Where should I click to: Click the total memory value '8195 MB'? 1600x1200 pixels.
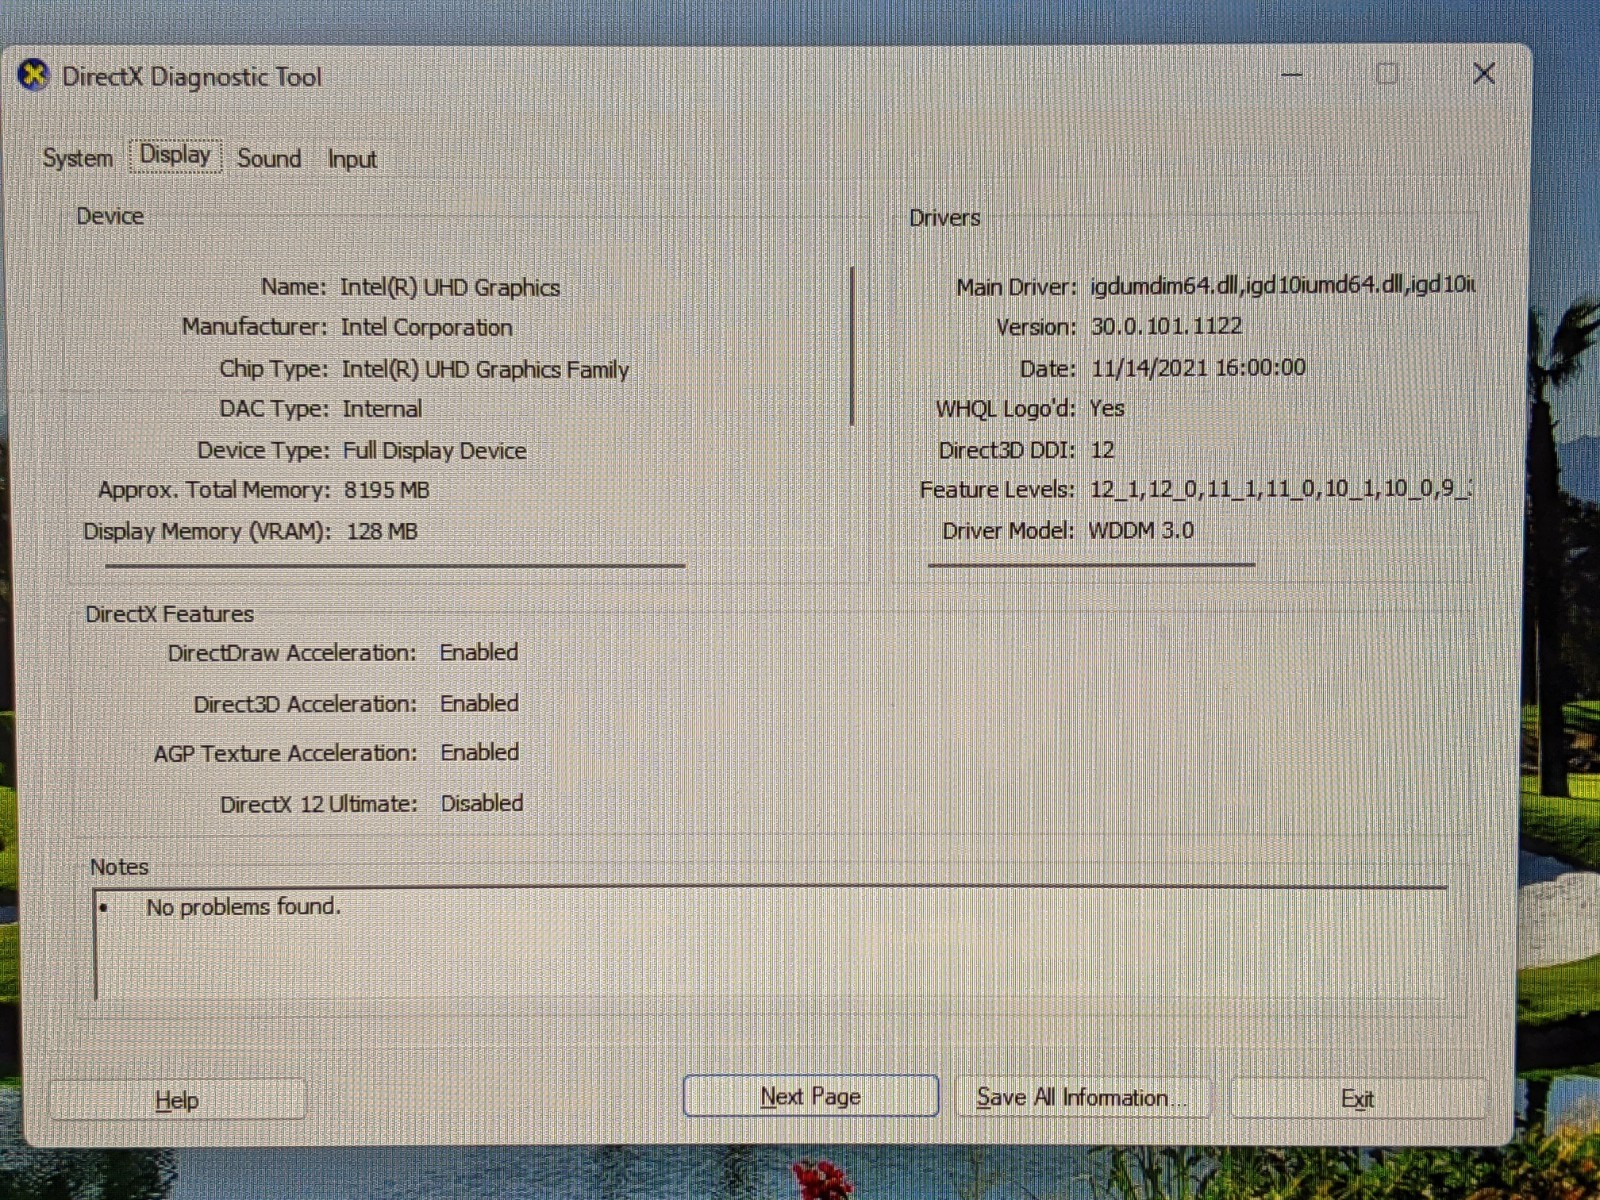click(386, 490)
